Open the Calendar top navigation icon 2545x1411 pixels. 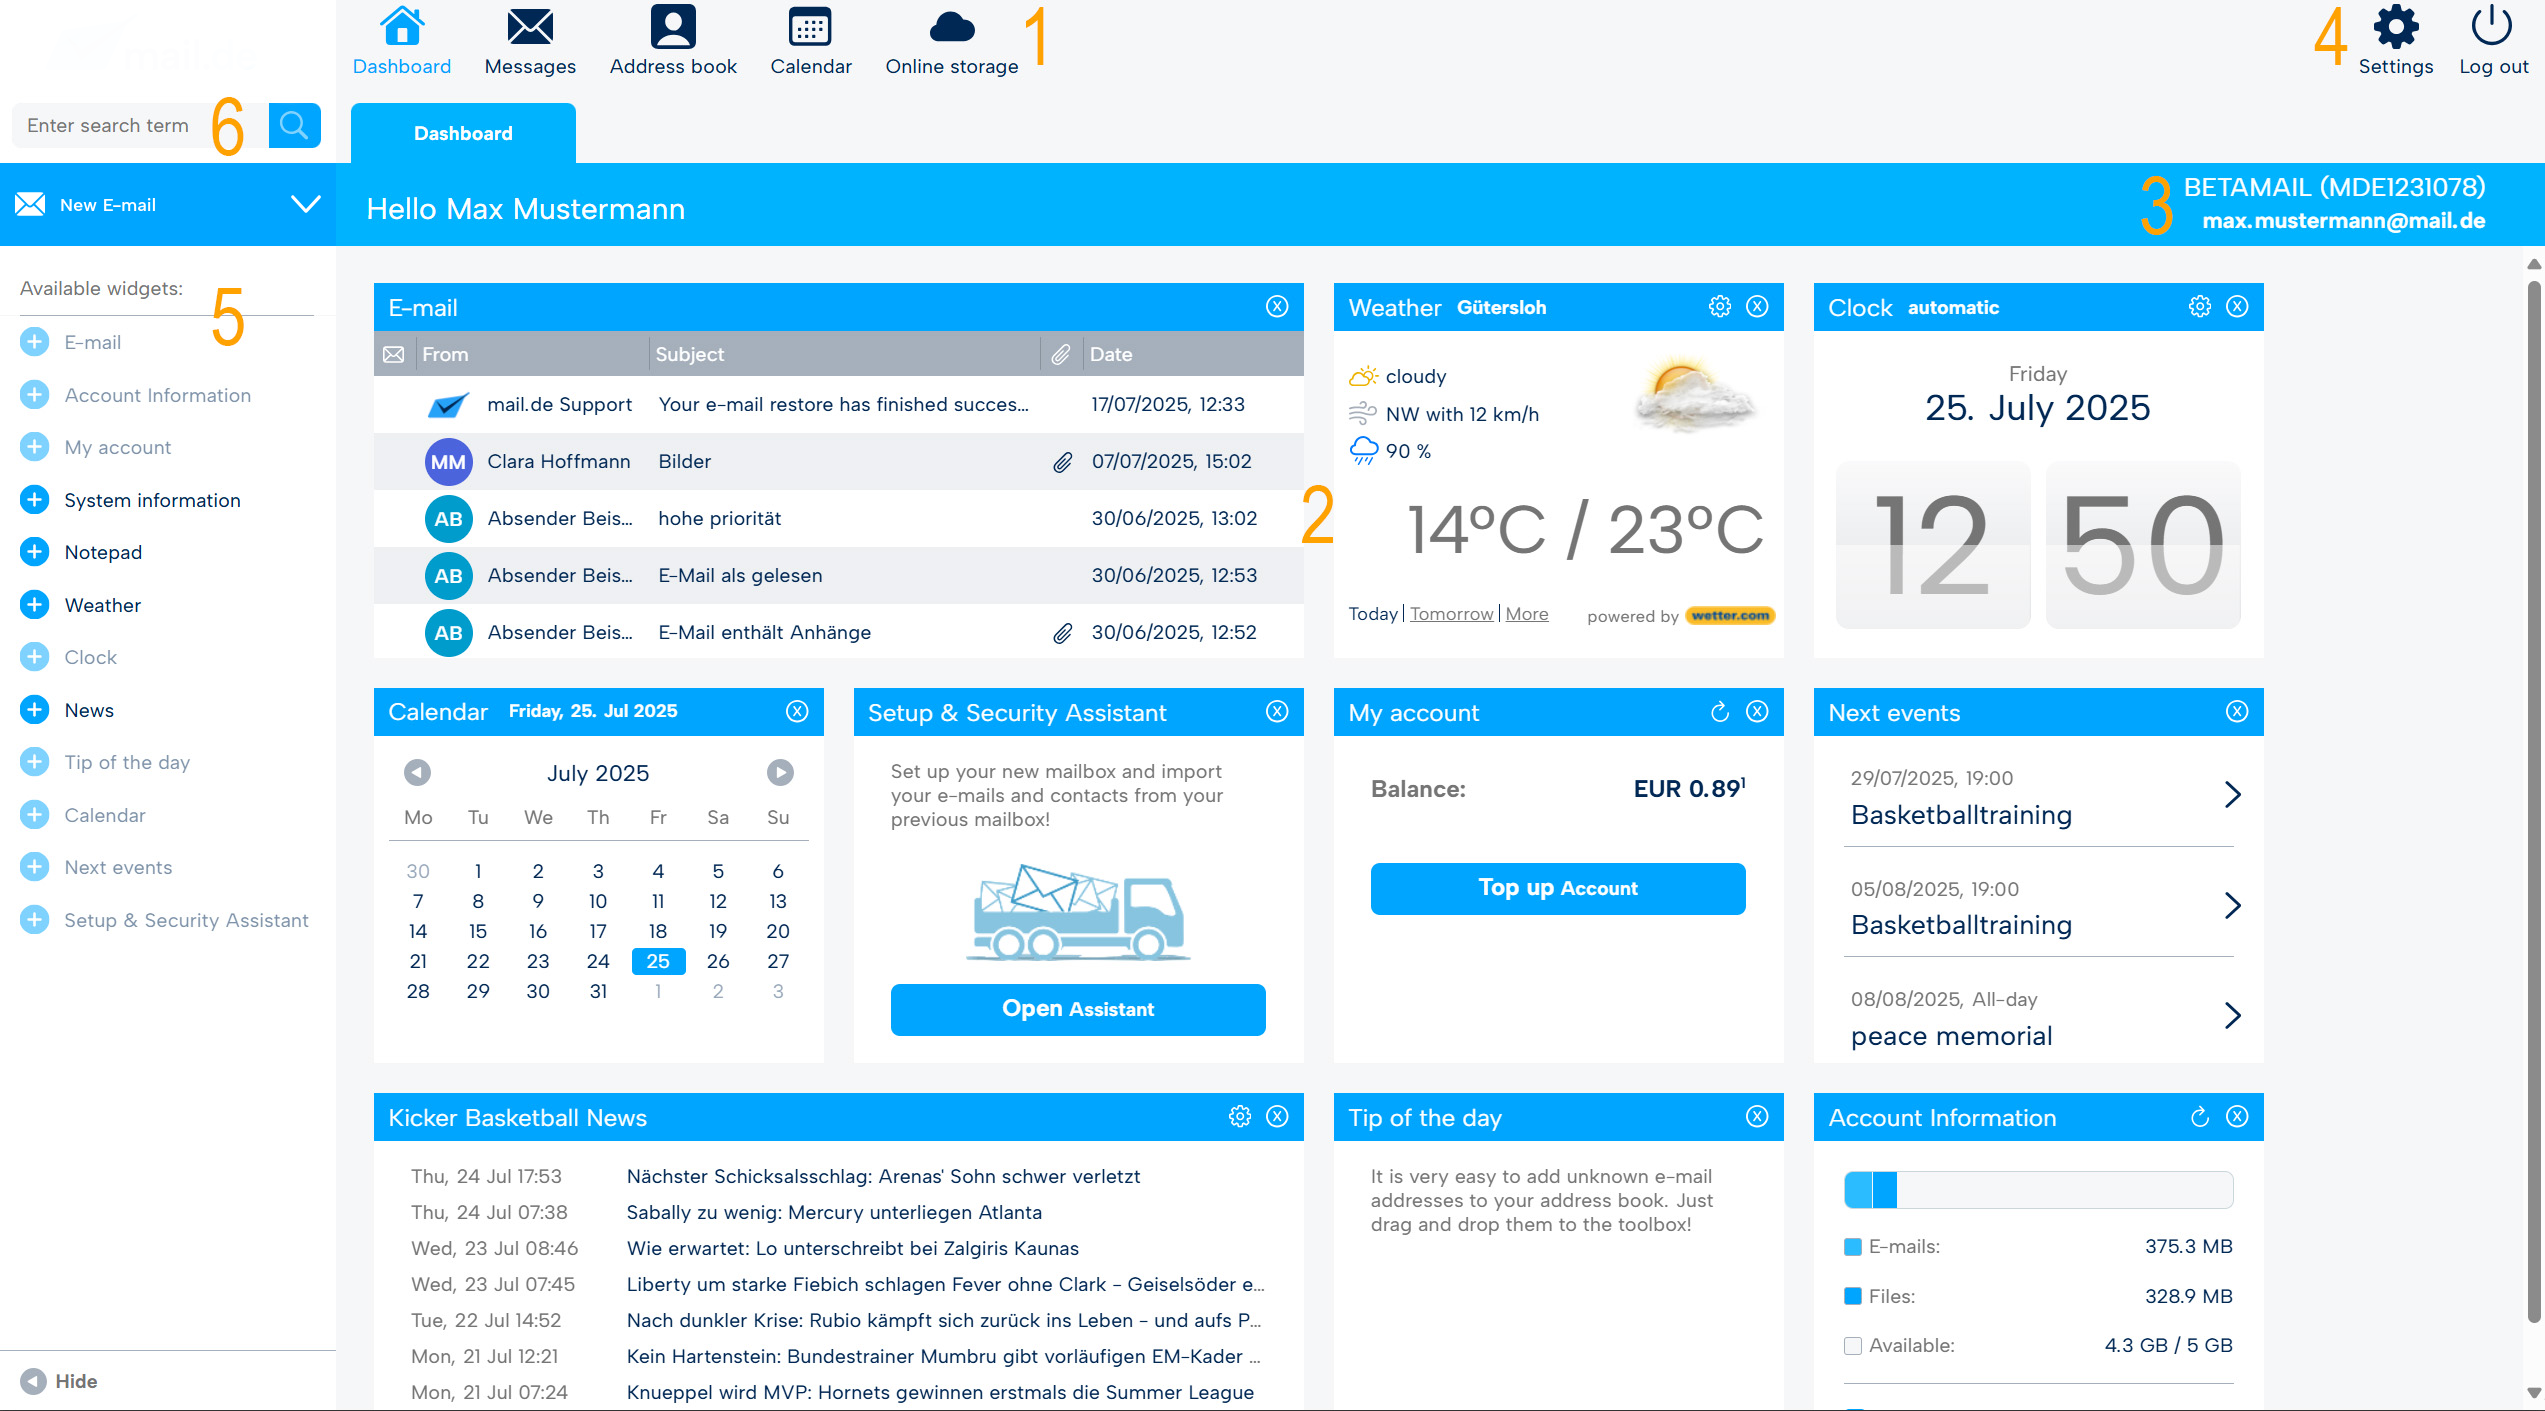pos(810,27)
